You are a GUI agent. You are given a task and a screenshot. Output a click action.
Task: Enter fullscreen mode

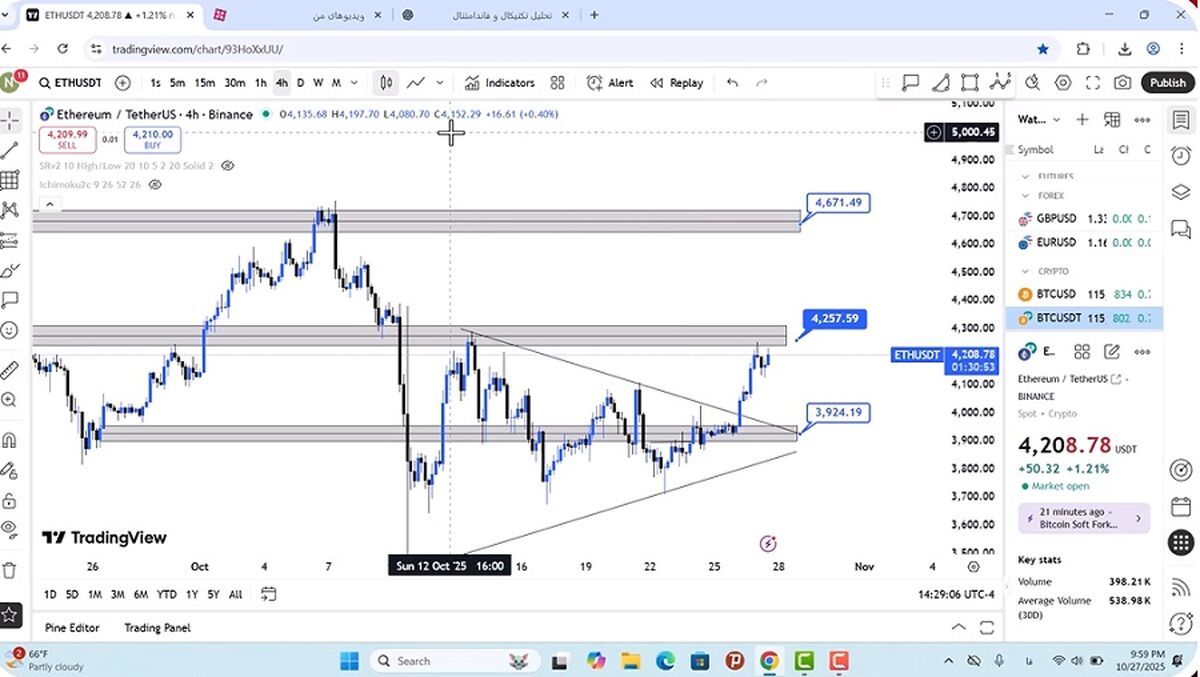[1093, 83]
